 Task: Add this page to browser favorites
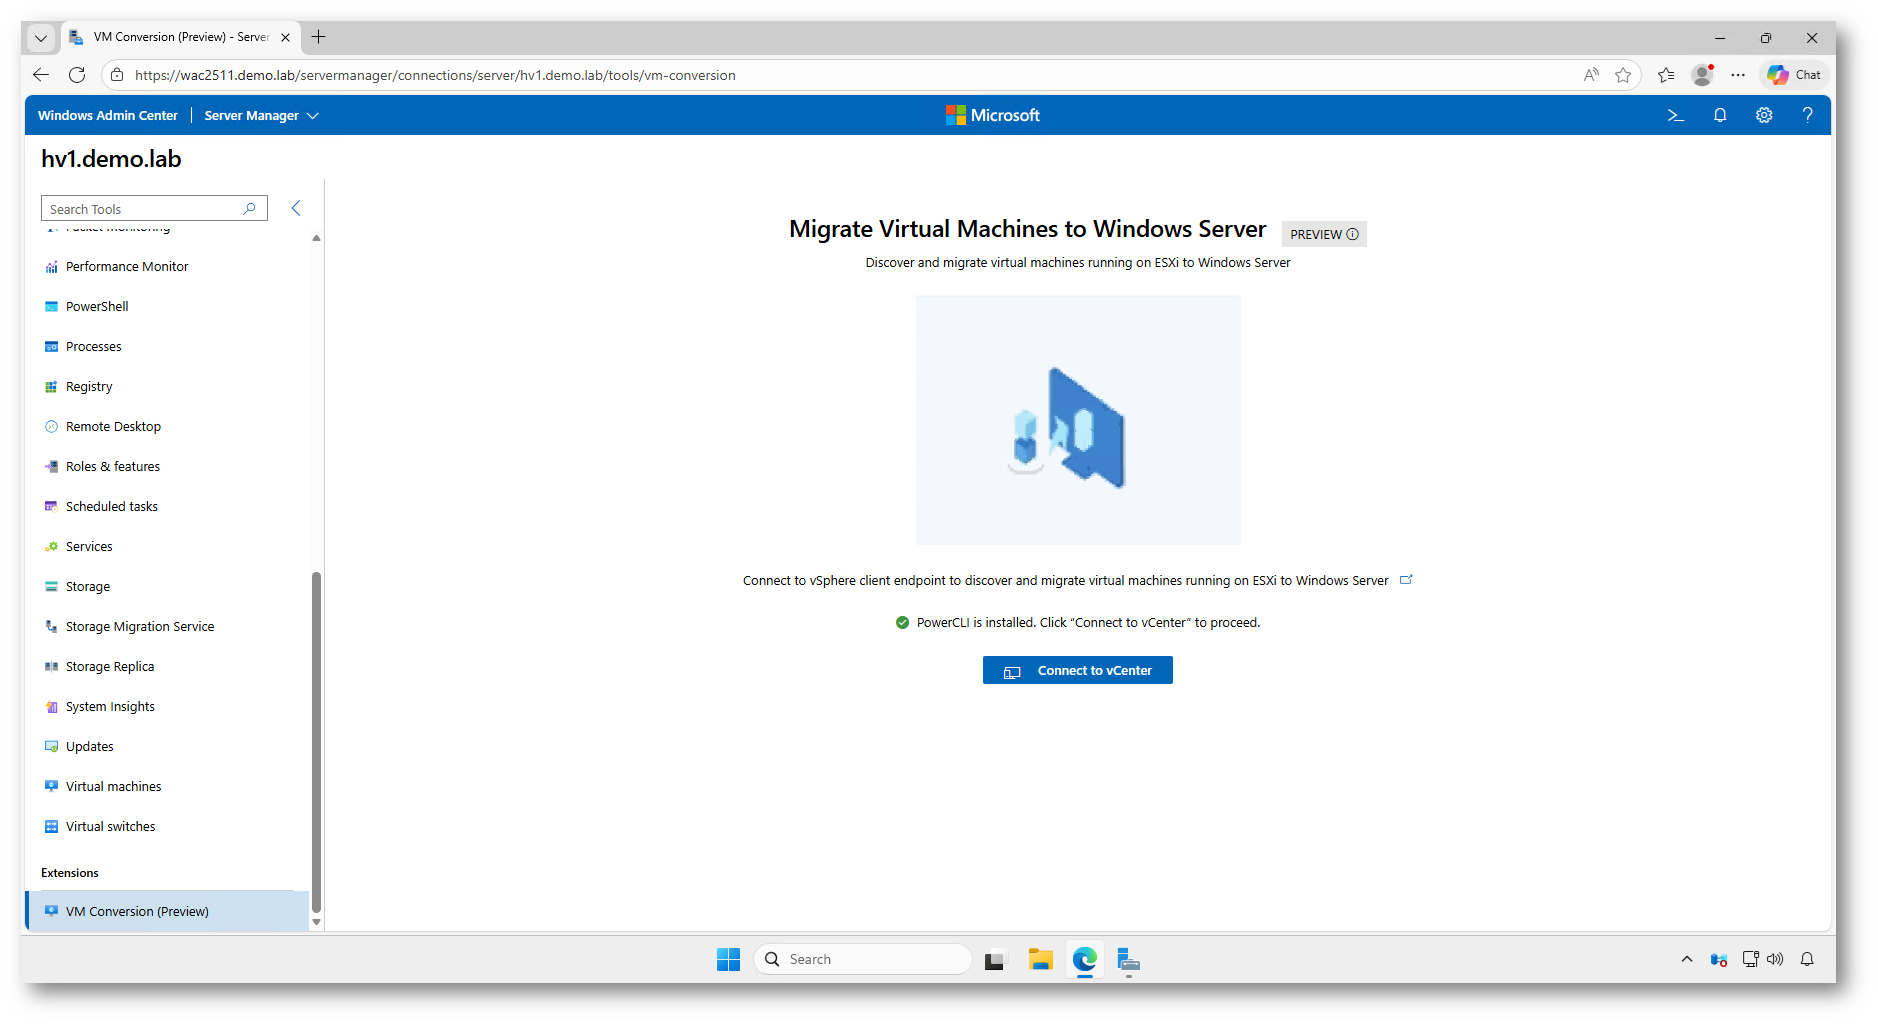[x=1623, y=75]
